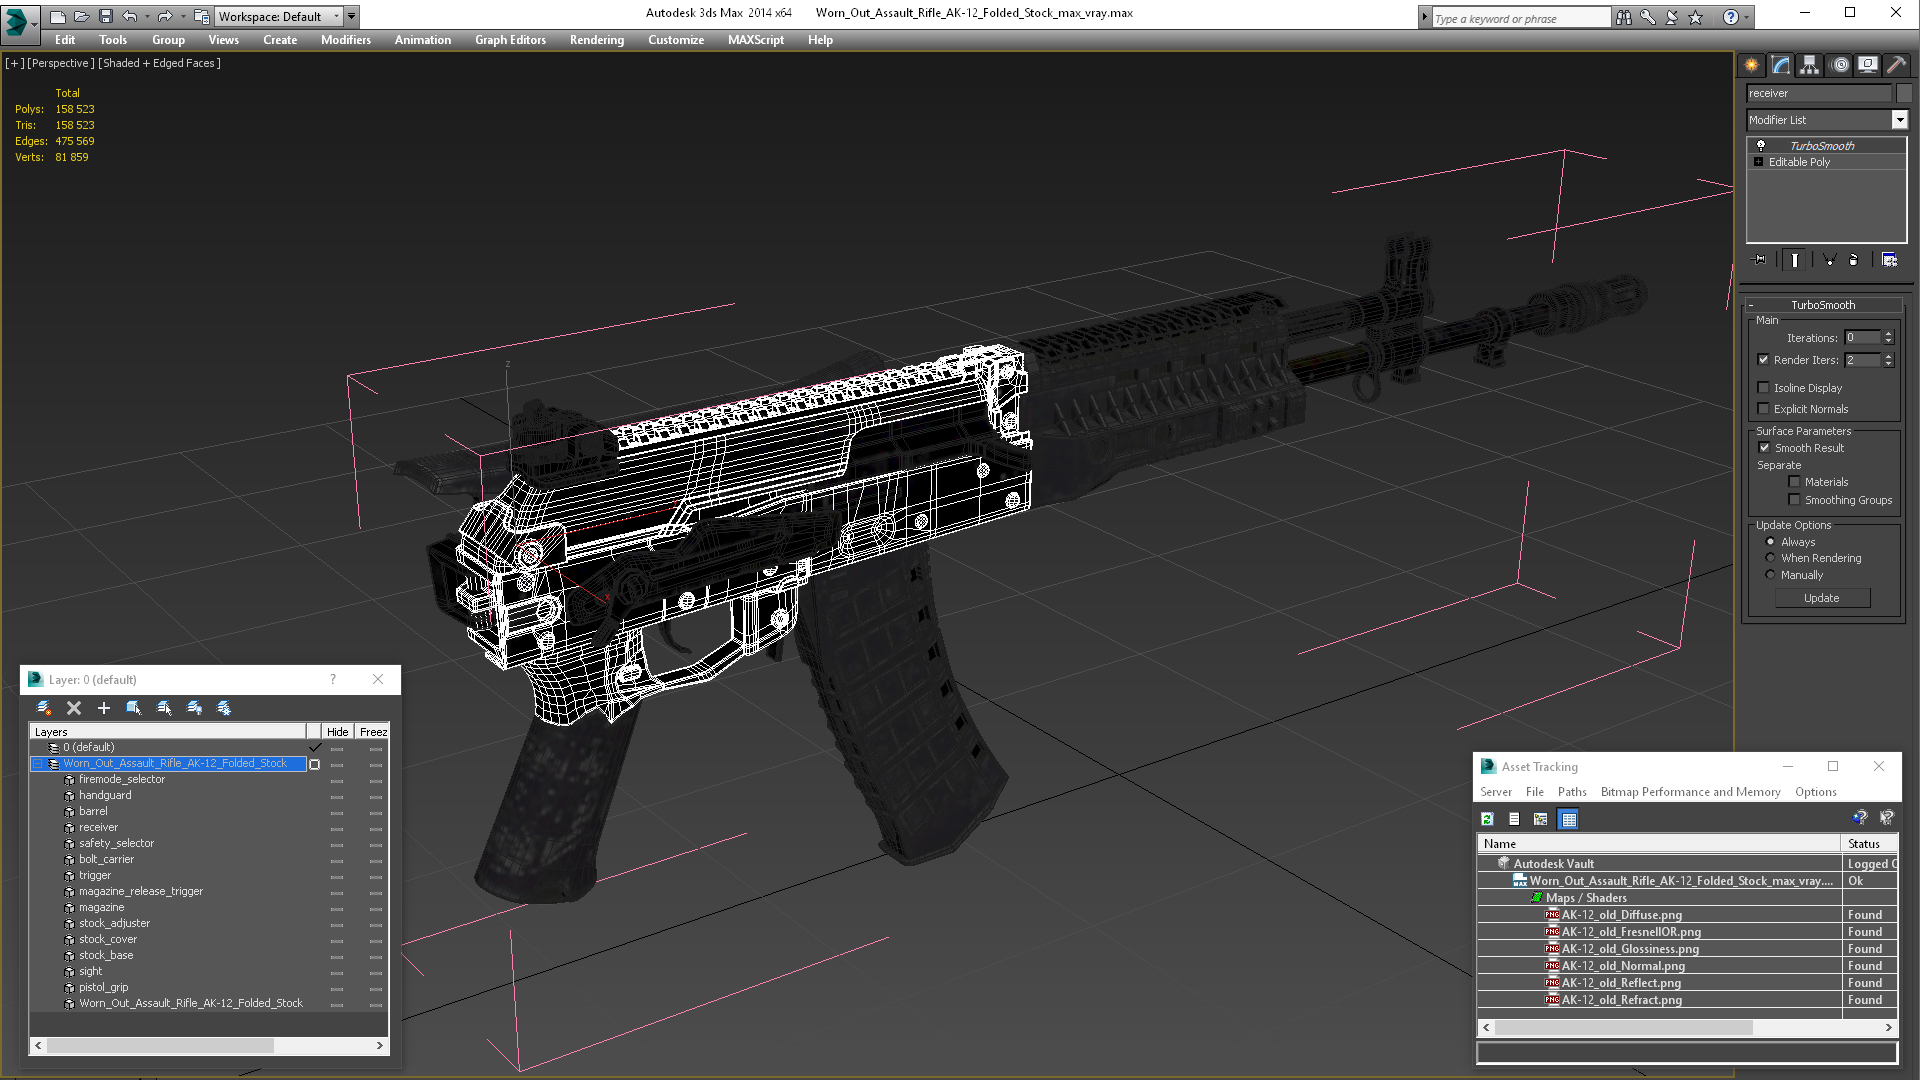This screenshot has width=1920, height=1080.
Task: Open the MAXScript menu
Action: tap(756, 40)
